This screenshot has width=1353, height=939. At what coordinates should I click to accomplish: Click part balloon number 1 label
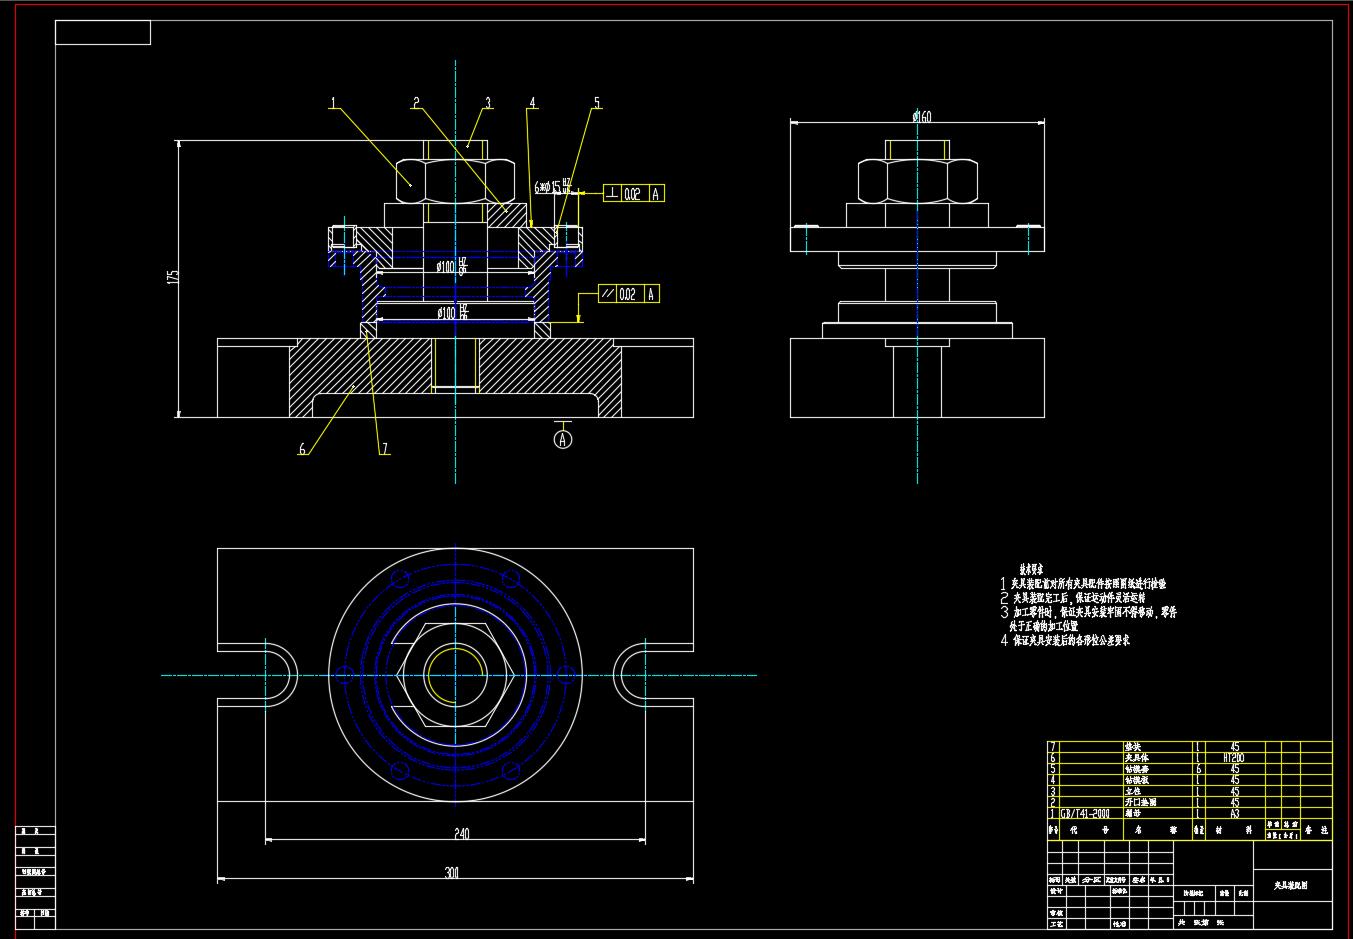pyautogui.click(x=333, y=102)
